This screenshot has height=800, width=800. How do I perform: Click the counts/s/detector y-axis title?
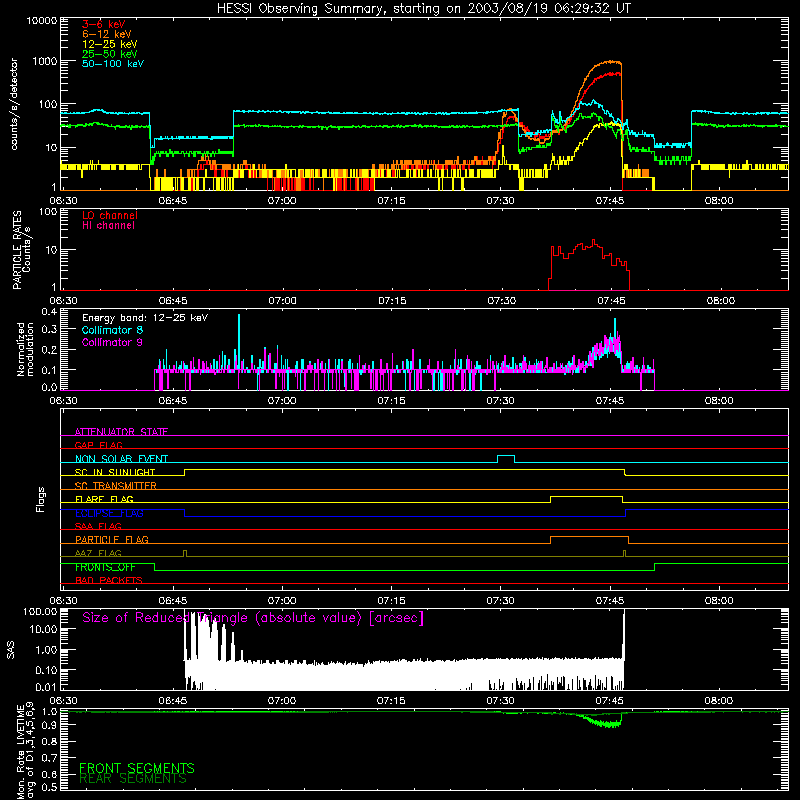tap(14, 104)
